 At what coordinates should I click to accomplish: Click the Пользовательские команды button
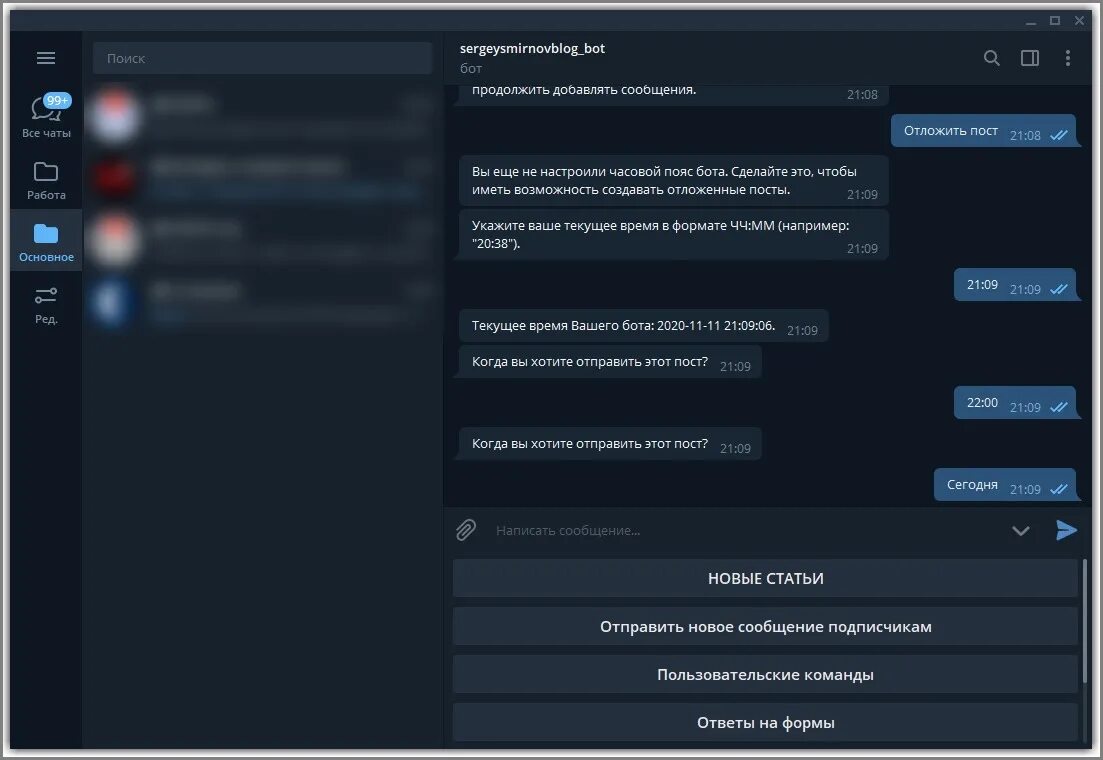pos(765,674)
